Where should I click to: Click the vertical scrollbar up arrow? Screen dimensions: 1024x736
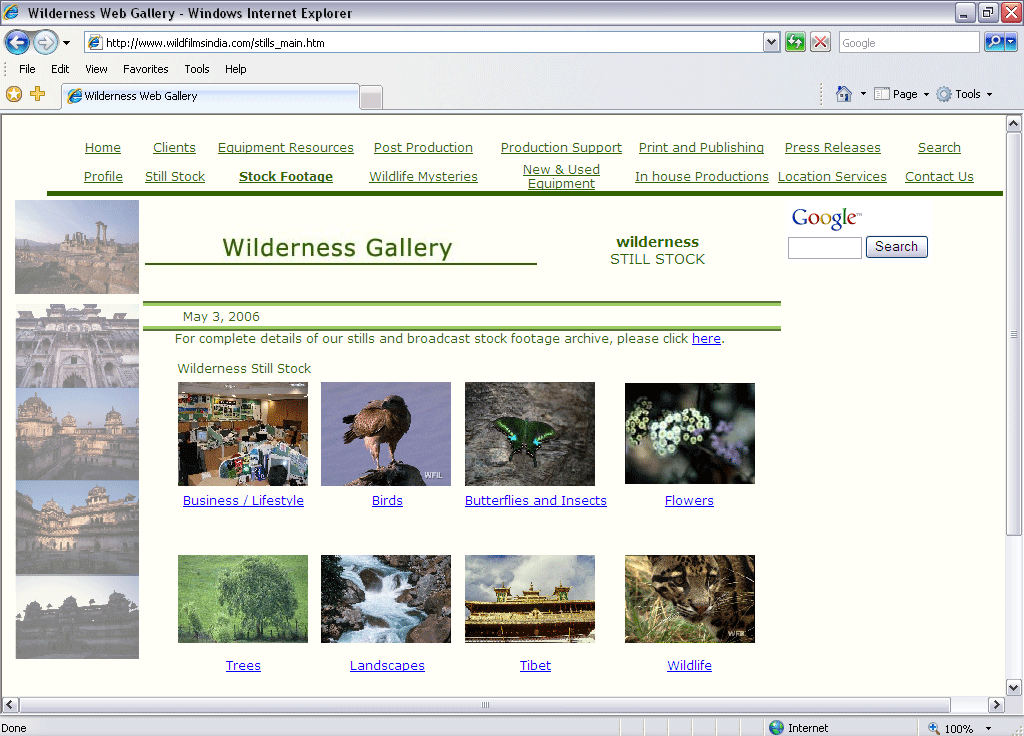click(1013, 123)
